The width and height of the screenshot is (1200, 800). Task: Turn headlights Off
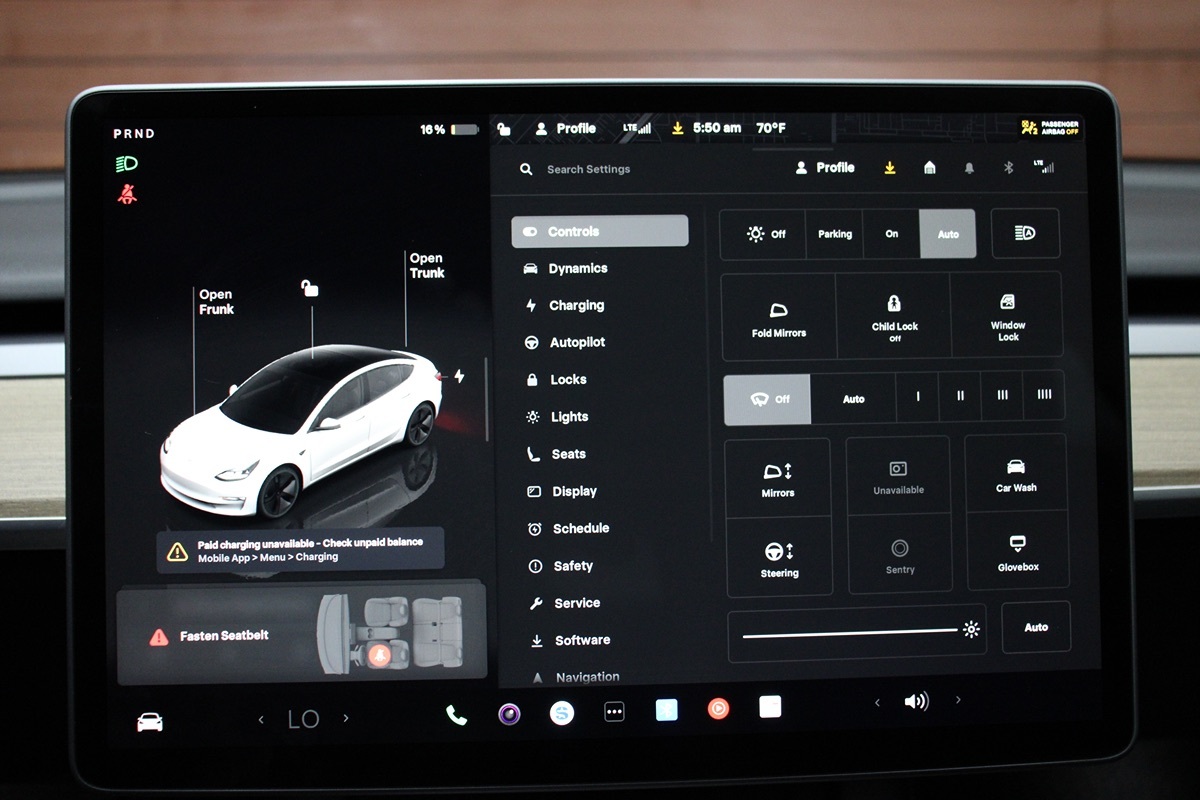tap(765, 234)
